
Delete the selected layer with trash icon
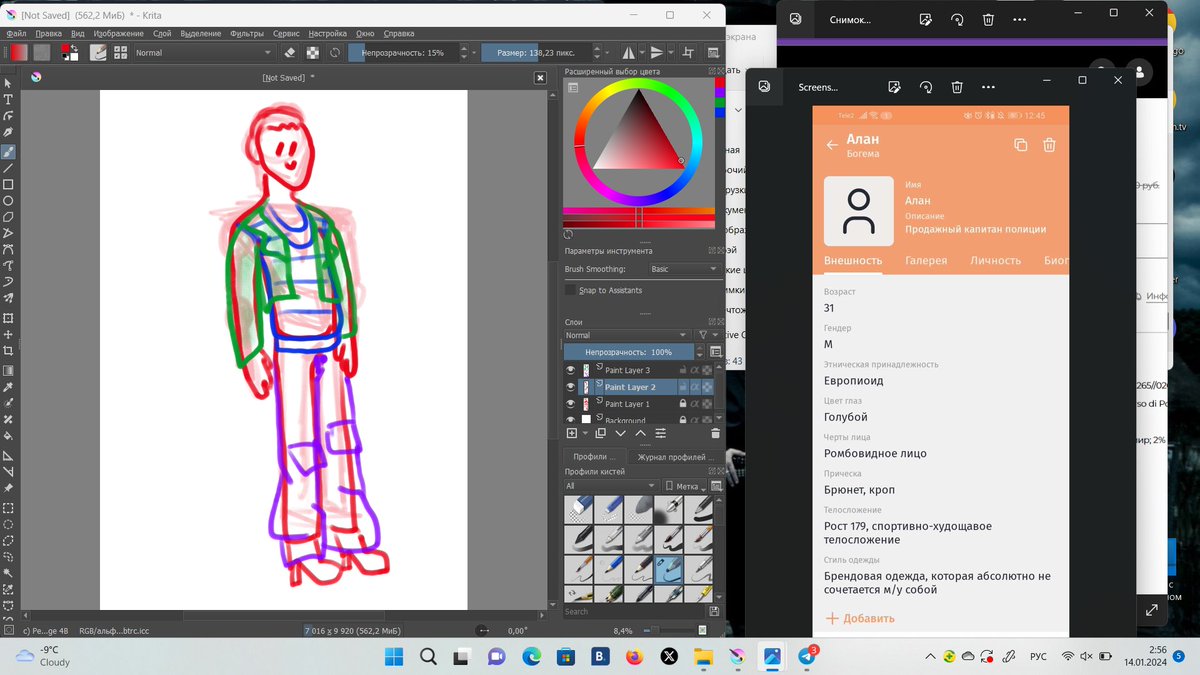pyautogui.click(x=715, y=433)
